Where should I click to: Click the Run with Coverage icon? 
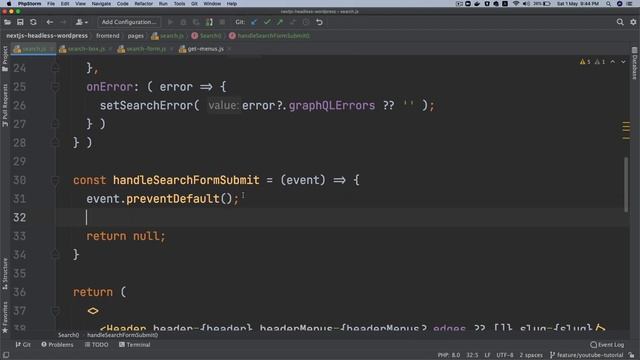tap(196, 22)
